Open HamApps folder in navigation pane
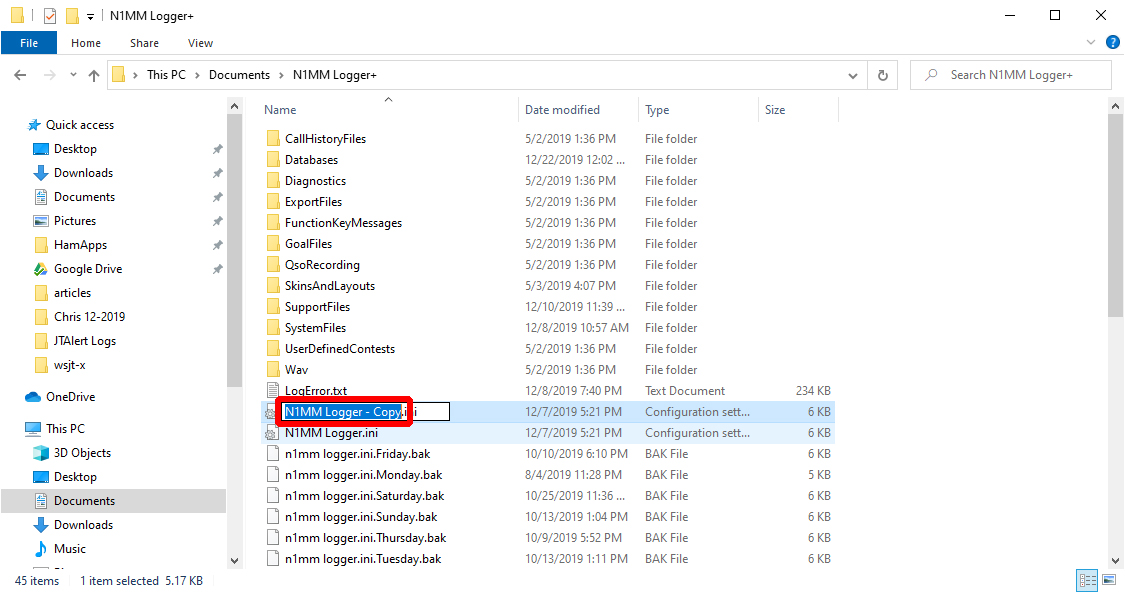 click(80, 245)
